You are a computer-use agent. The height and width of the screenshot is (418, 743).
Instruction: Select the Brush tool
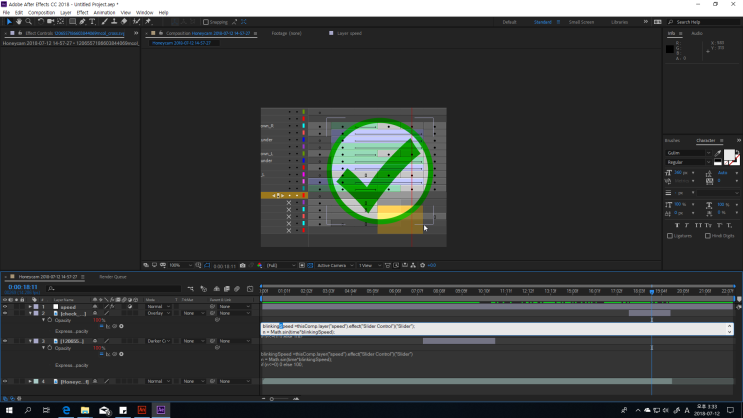(104, 22)
